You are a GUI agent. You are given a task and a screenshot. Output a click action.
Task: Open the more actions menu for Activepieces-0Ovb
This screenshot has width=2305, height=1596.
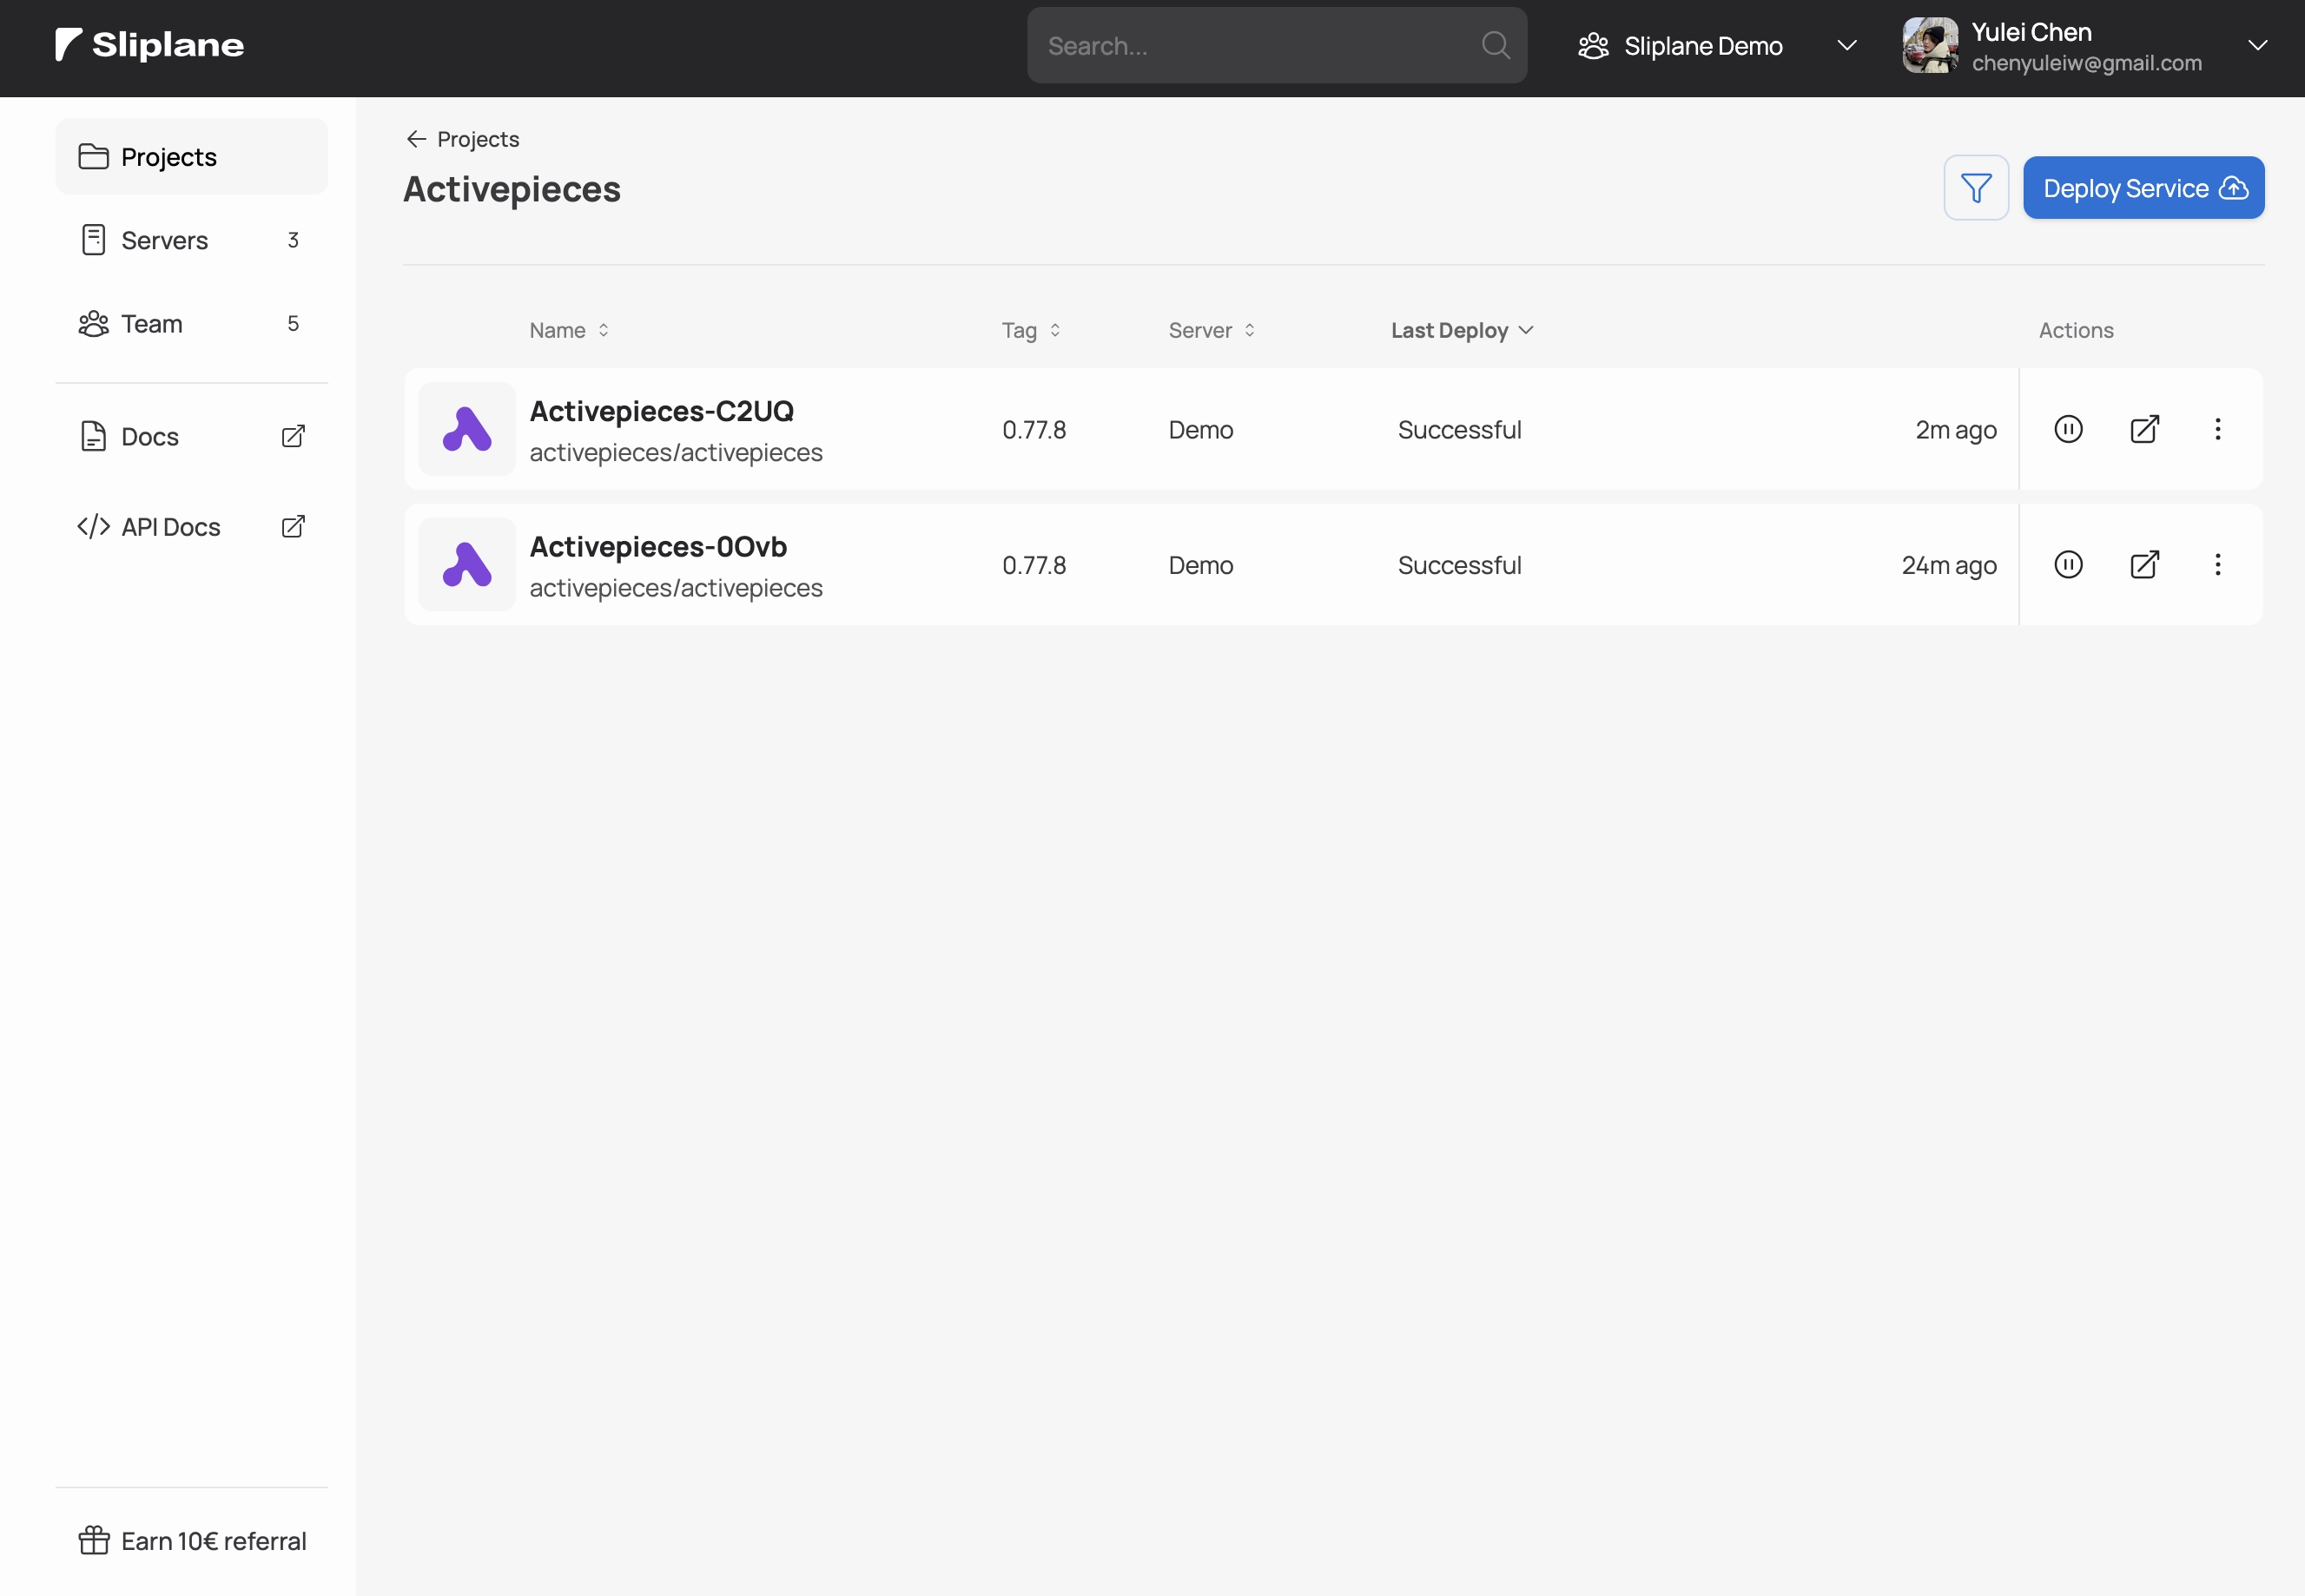pos(2218,564)
